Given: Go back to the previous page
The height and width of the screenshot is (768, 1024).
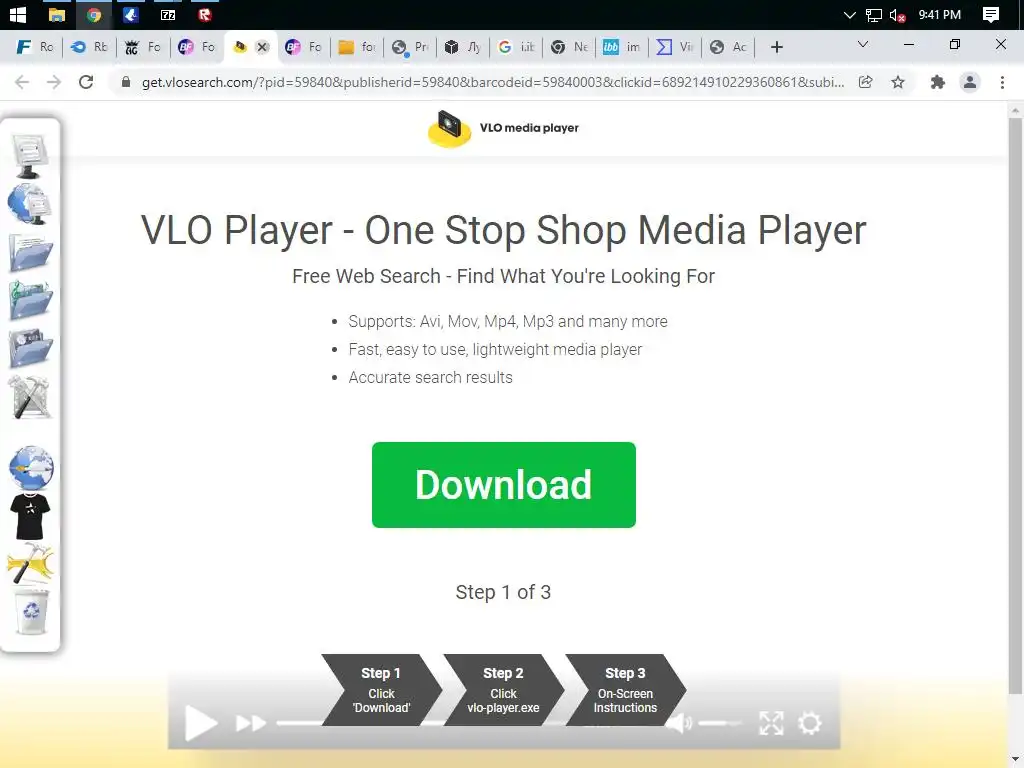Looking at the screenshot, I should coord(22,82).
